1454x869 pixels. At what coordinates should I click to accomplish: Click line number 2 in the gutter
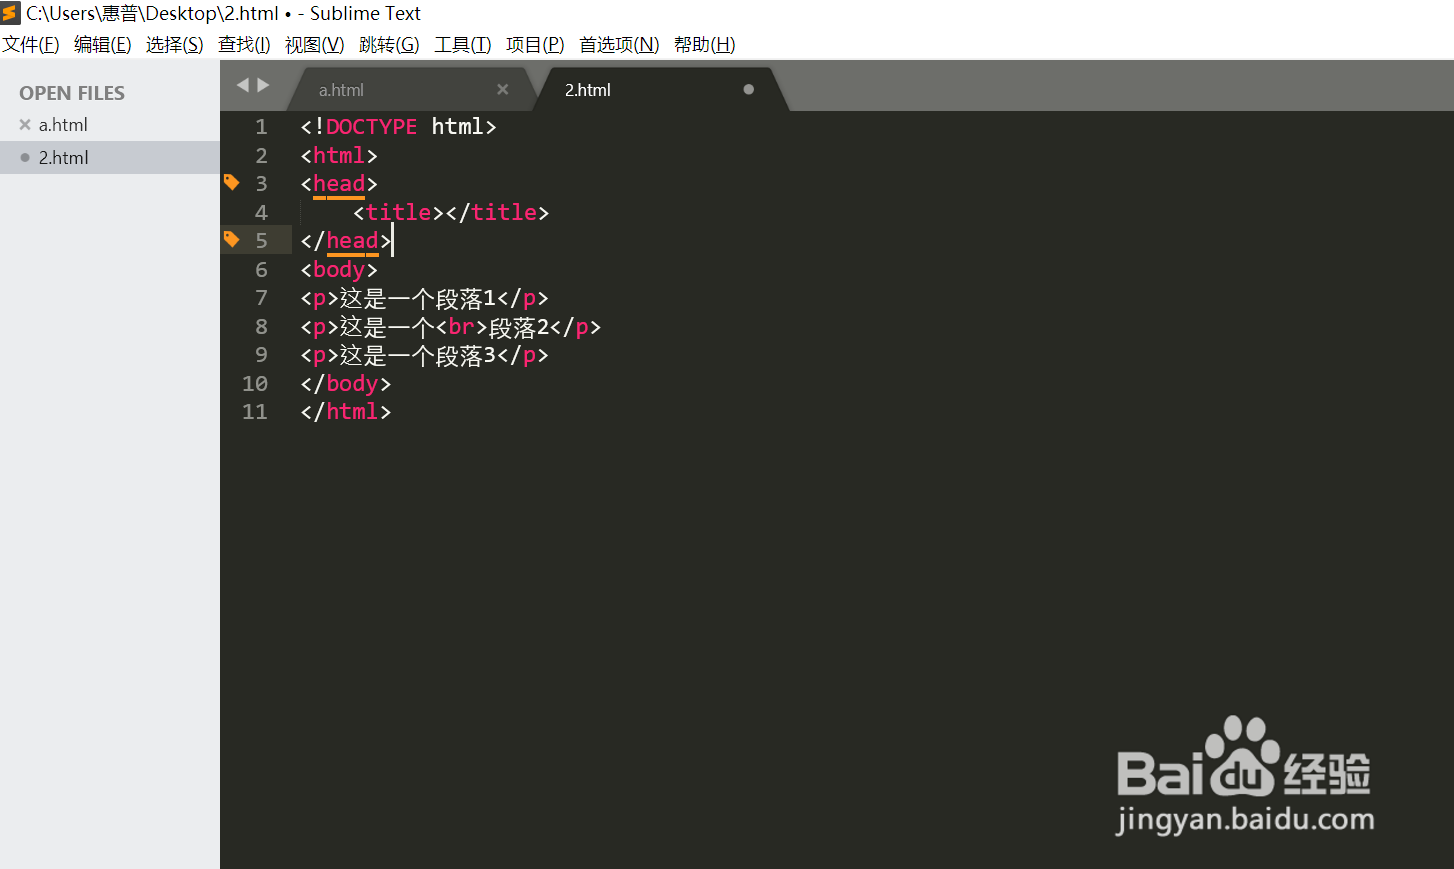click(x=261, y=156)
